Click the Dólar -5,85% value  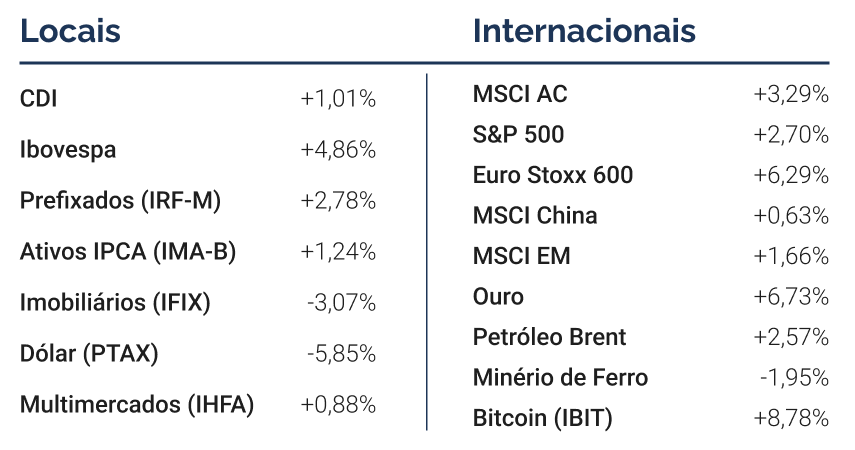(x=341, y=354)
